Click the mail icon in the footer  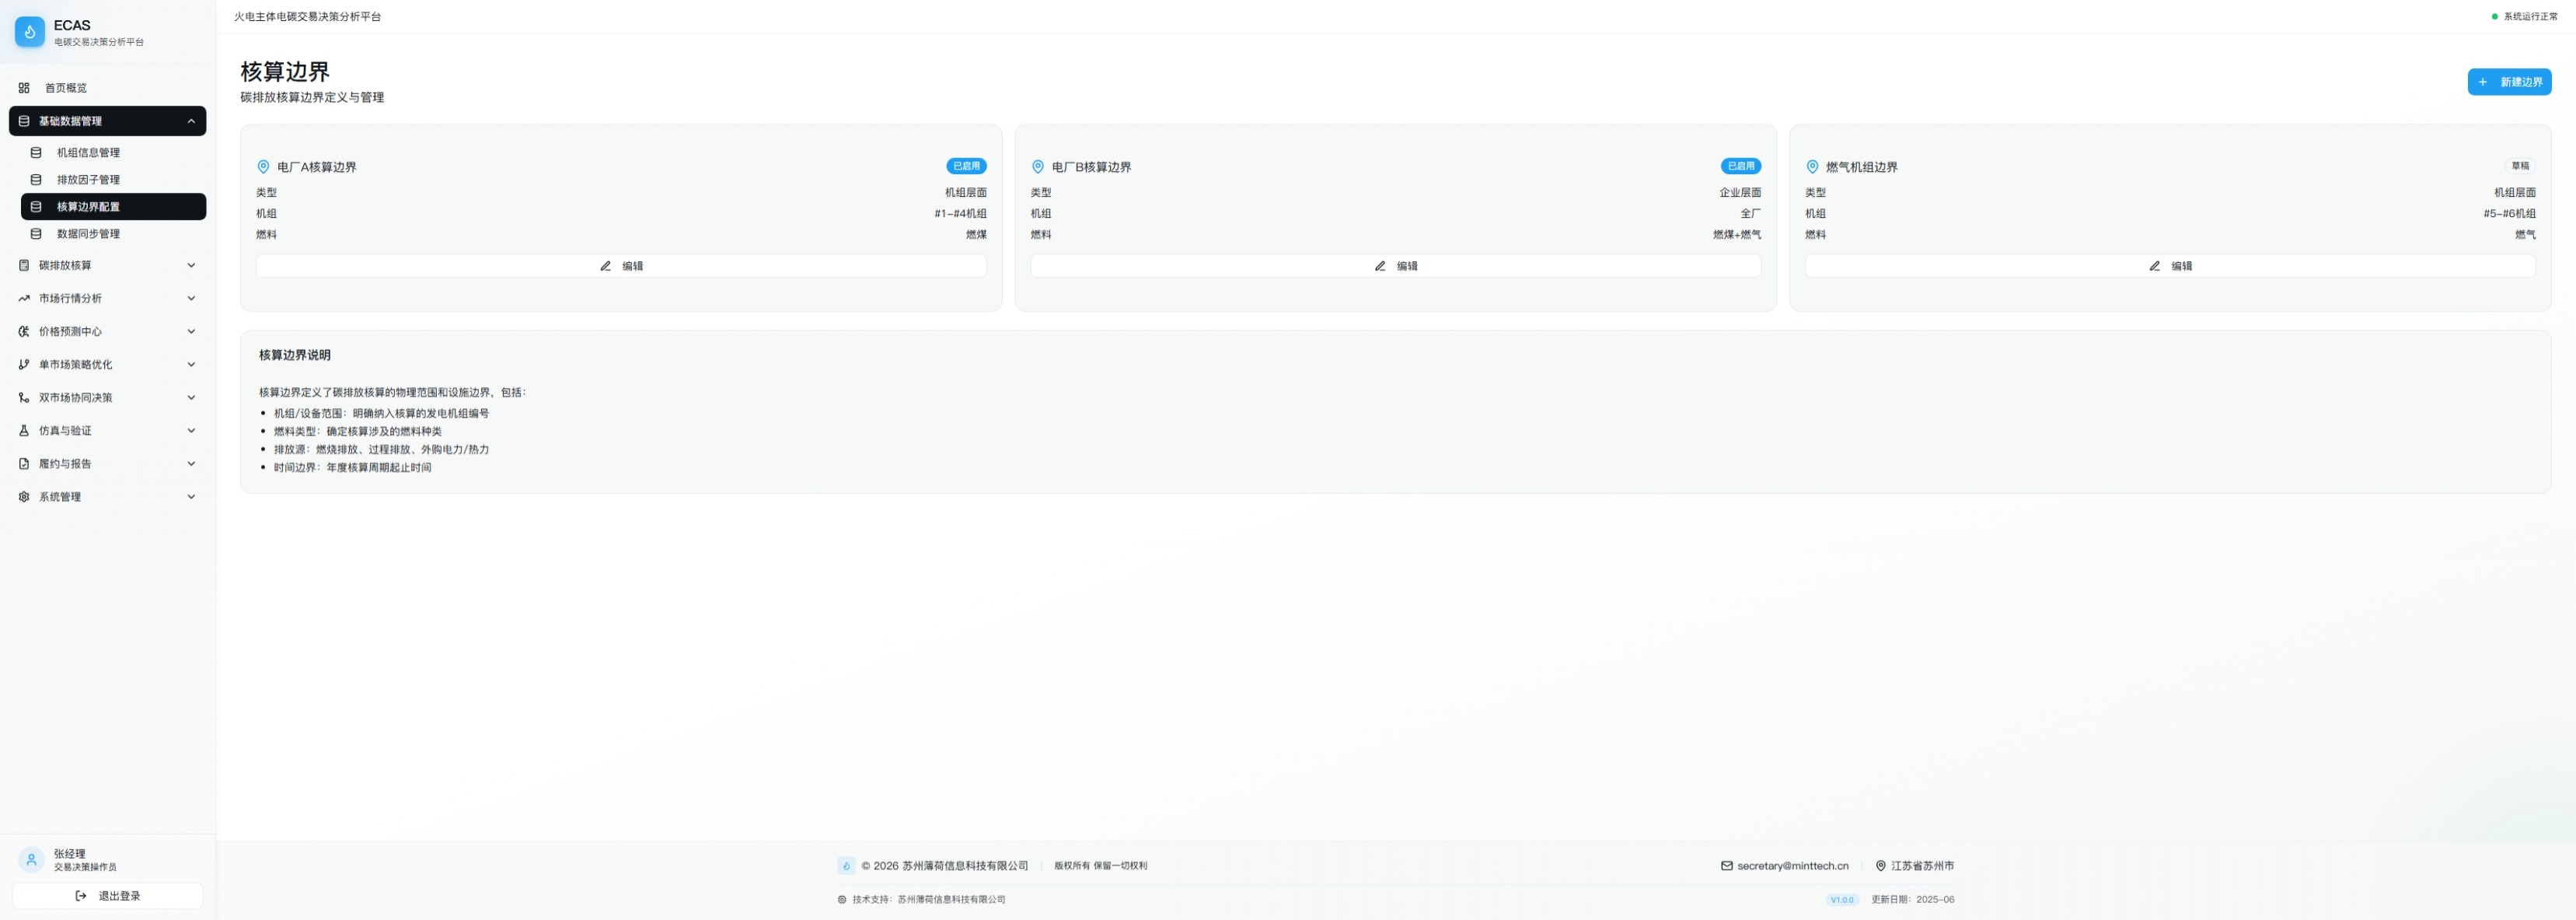[x=1726, y=866]
